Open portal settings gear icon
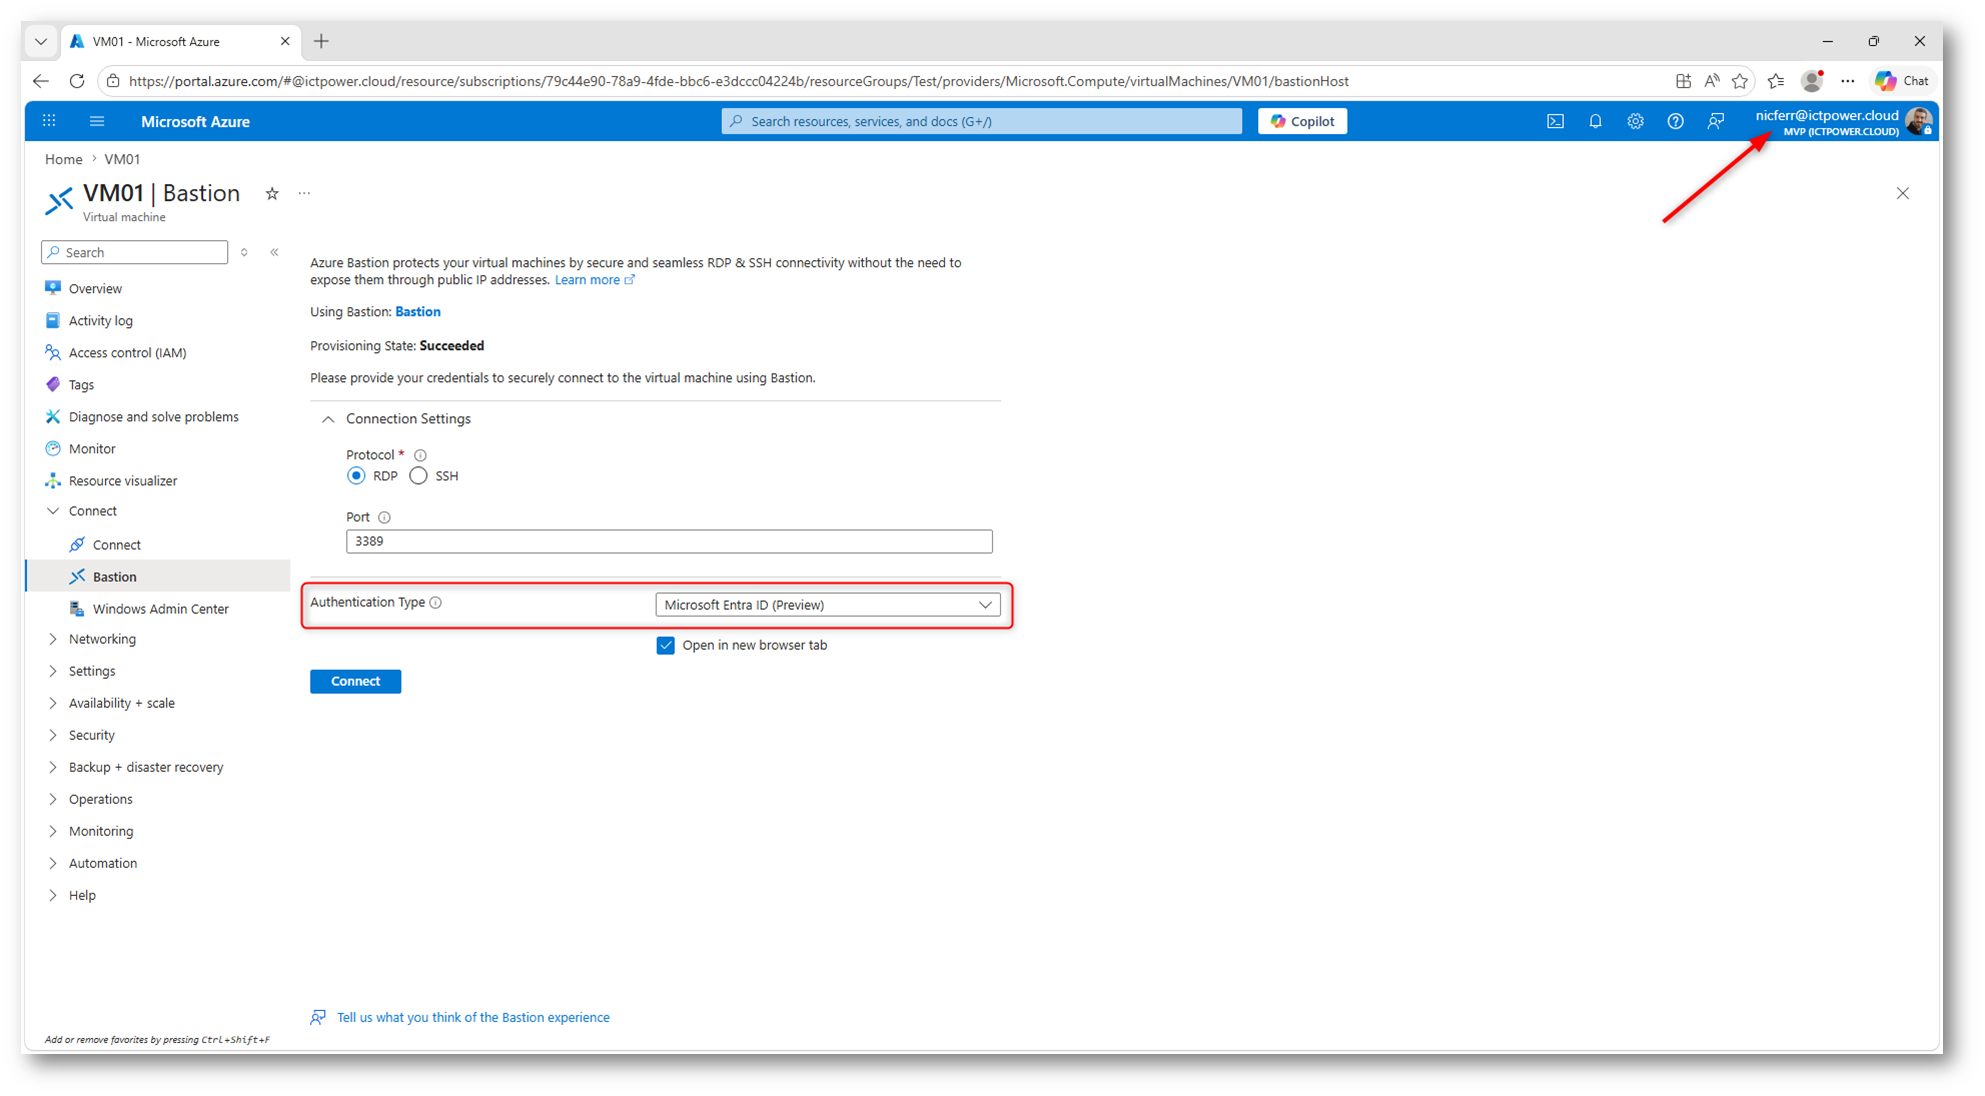Screen dimensions: 1985x1096 [1635, 121]
